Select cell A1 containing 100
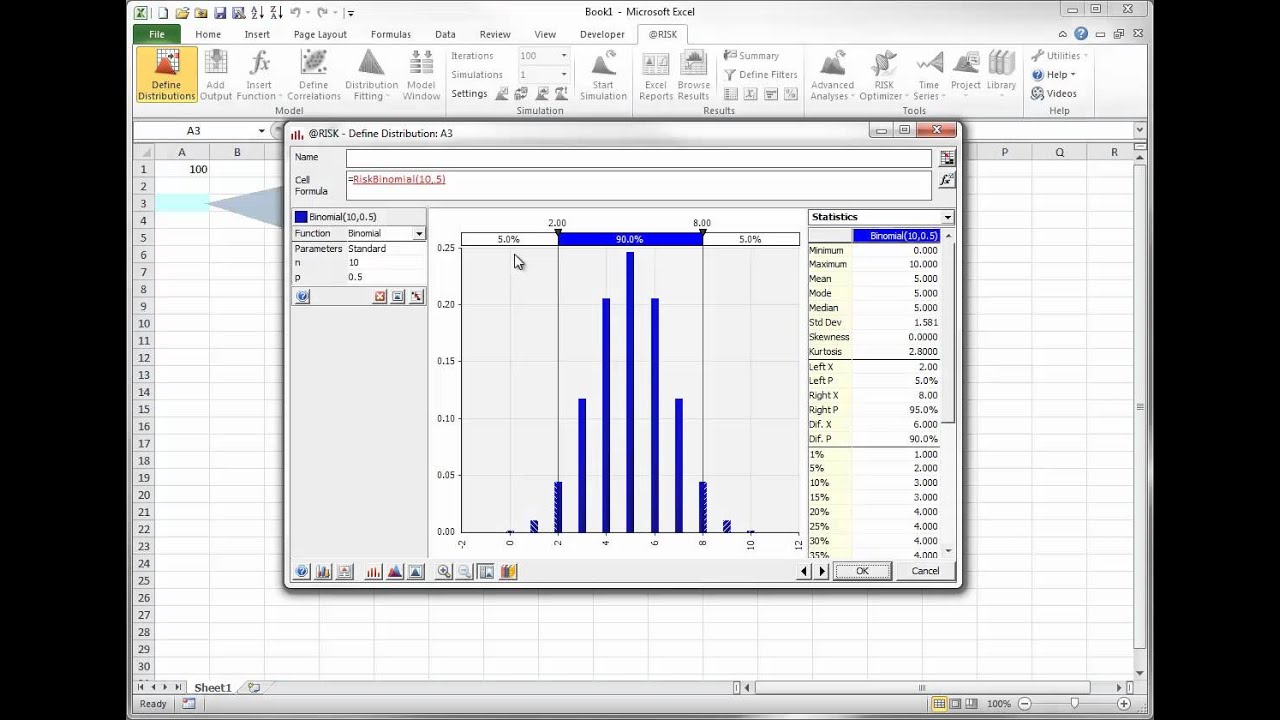This screenshot has height=720, width=1280. pos(182,169)
